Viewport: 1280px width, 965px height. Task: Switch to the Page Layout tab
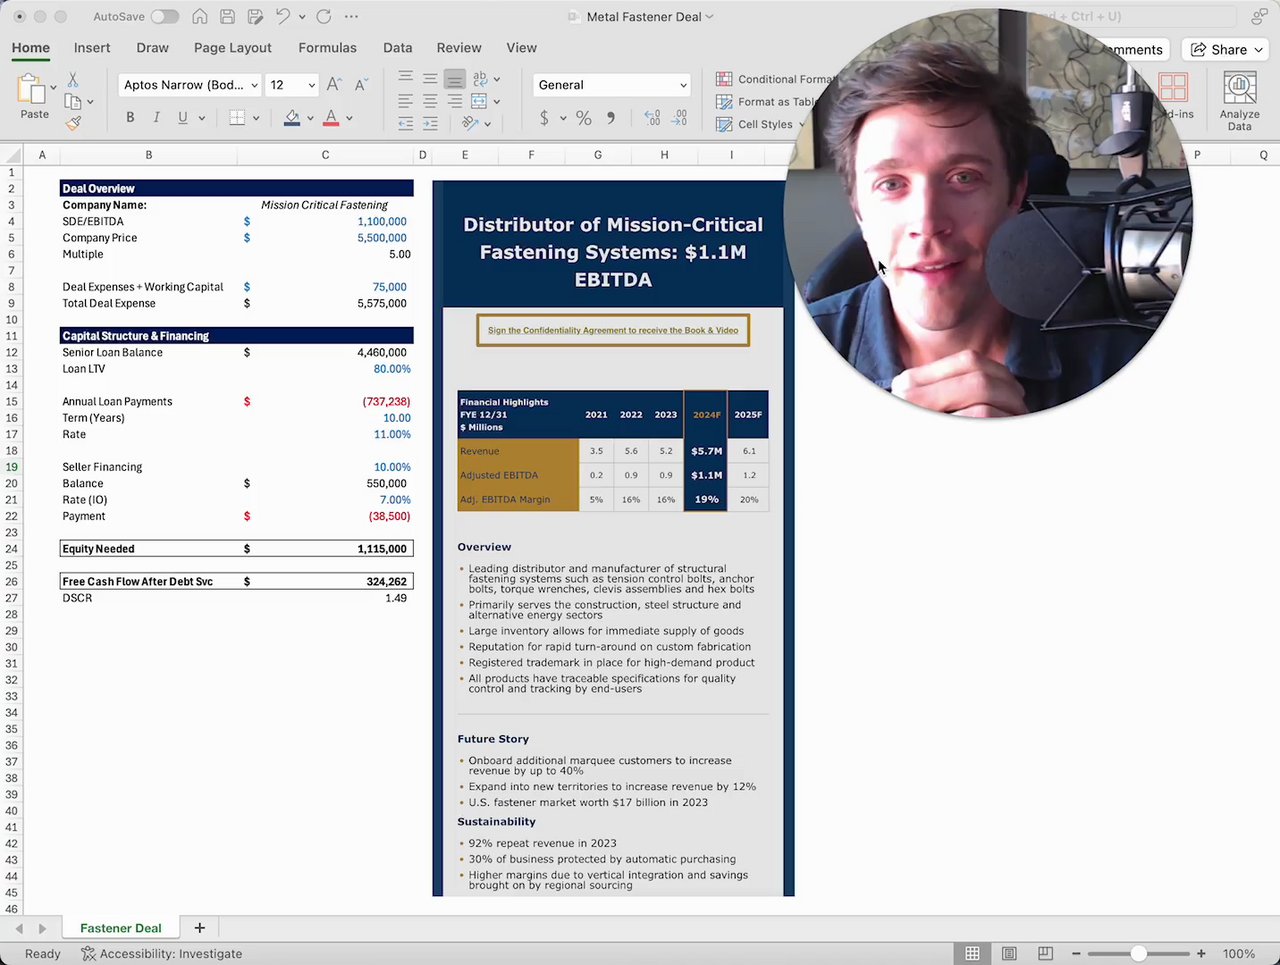(233, 48)
